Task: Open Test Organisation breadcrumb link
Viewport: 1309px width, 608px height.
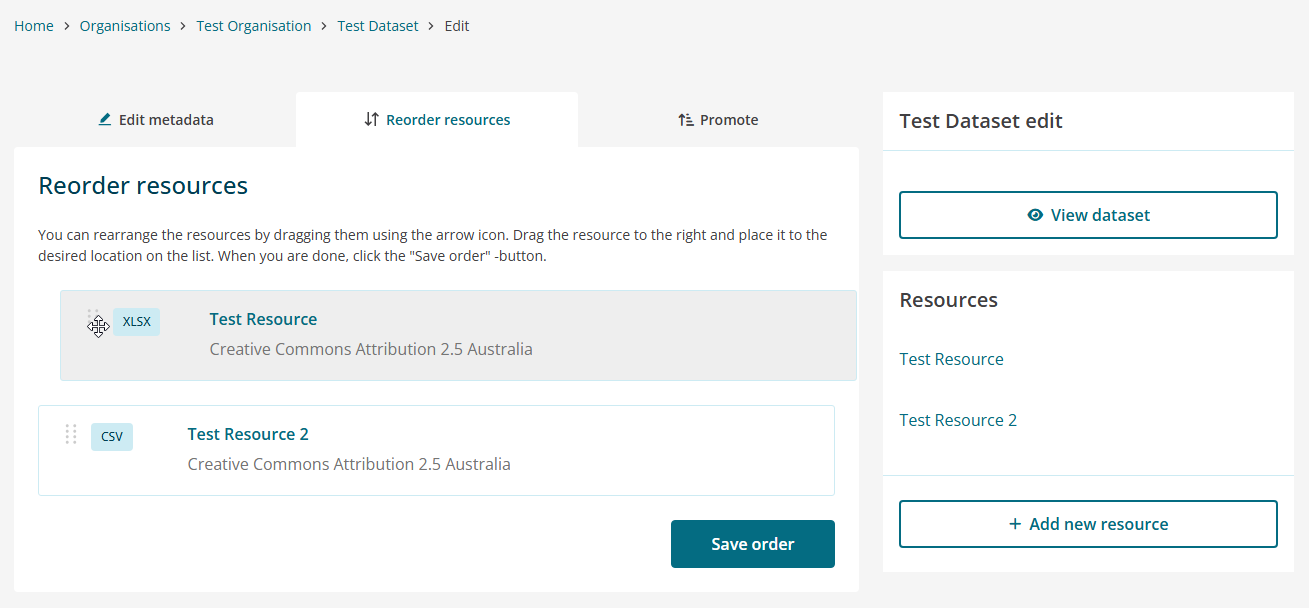Action: (254, 26)
